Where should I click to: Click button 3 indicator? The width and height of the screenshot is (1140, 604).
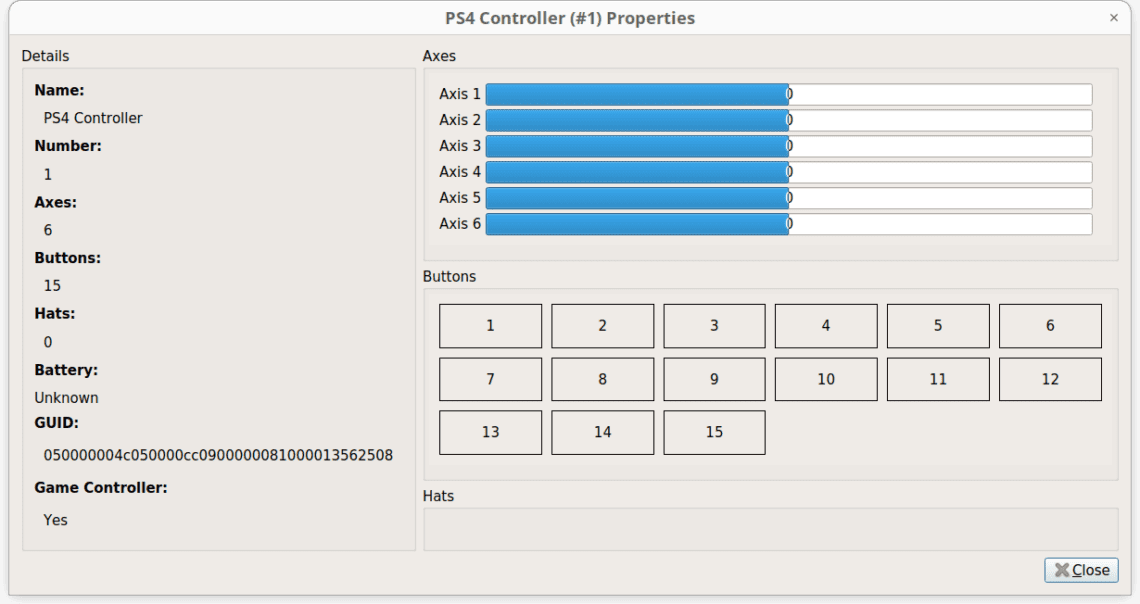point(714,326)
